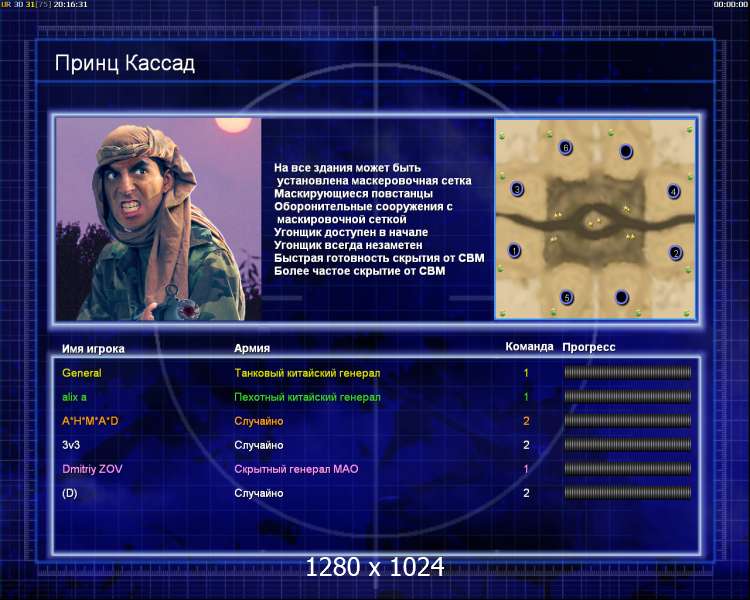Click Танковый китайский генерал army label
Screen dimensions: 750x600
307,373
